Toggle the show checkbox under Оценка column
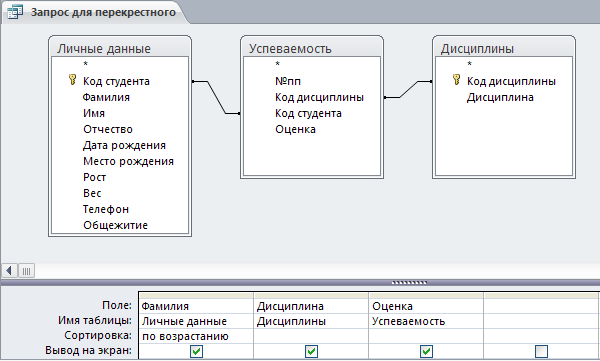The height and width of the screenshot is (361, 600). (426, 351)
